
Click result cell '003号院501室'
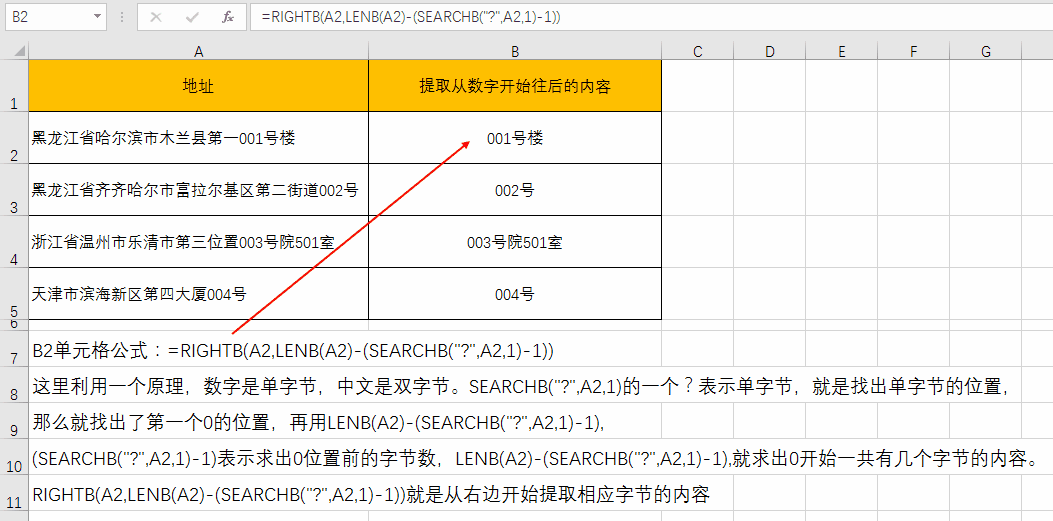(514, 242)
